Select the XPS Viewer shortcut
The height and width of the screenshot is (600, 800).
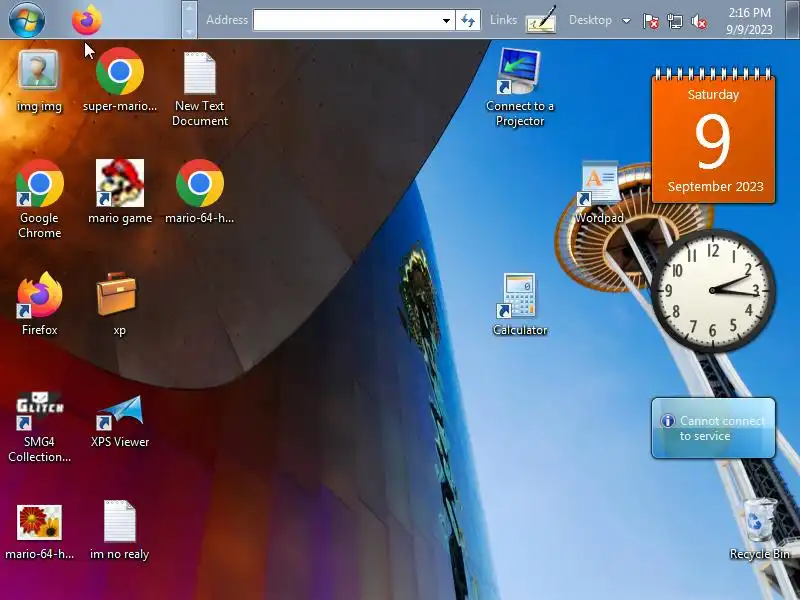tap(120, 421)
